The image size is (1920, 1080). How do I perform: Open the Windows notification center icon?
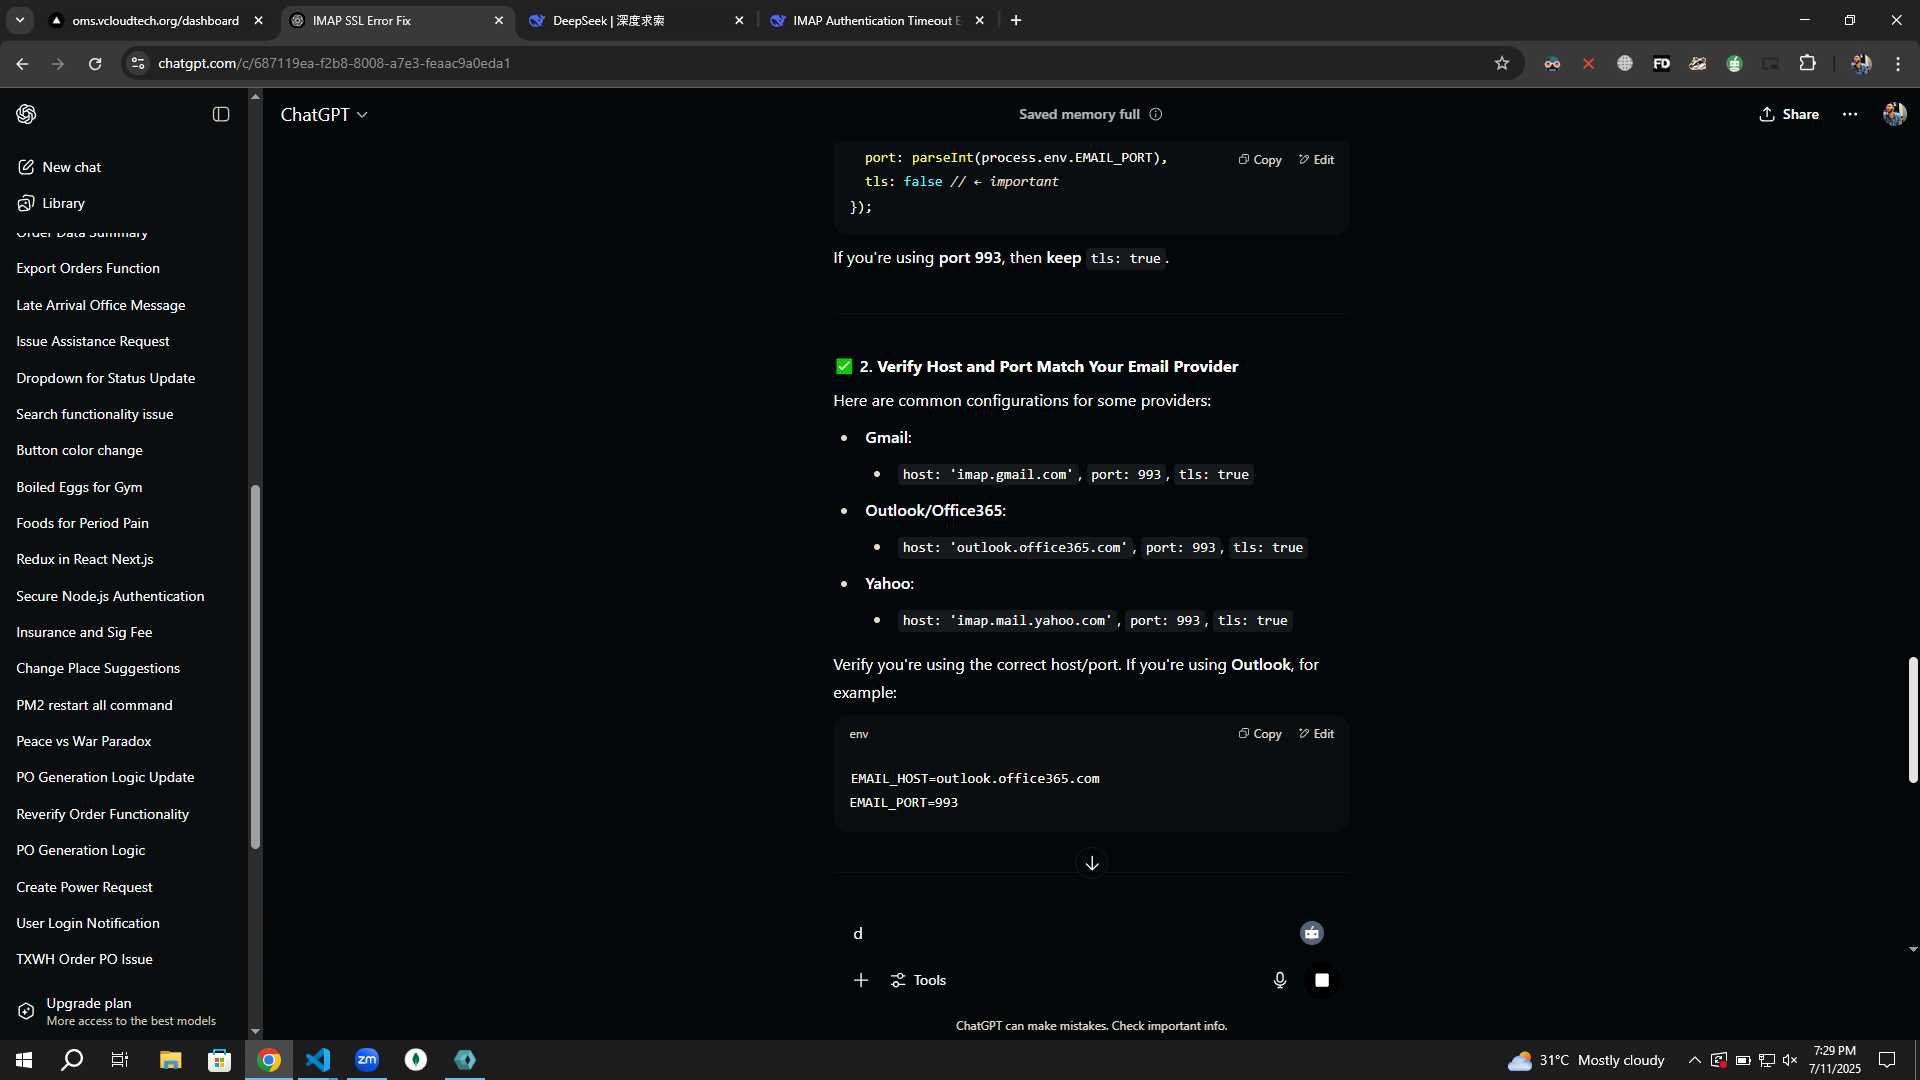click(1887, 1060)
